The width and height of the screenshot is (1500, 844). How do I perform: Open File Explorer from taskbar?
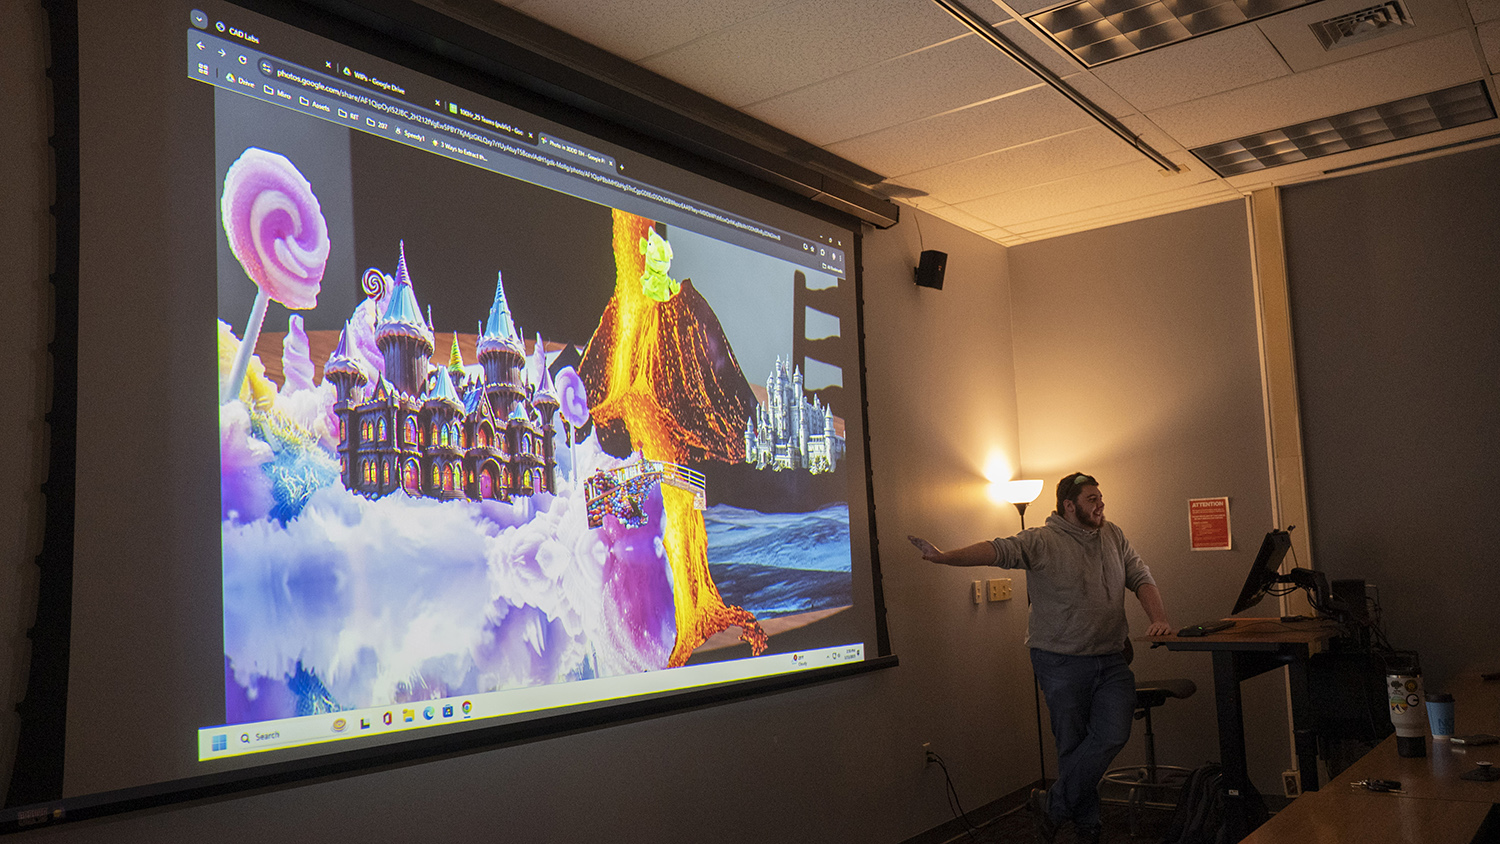coord(408,715)
